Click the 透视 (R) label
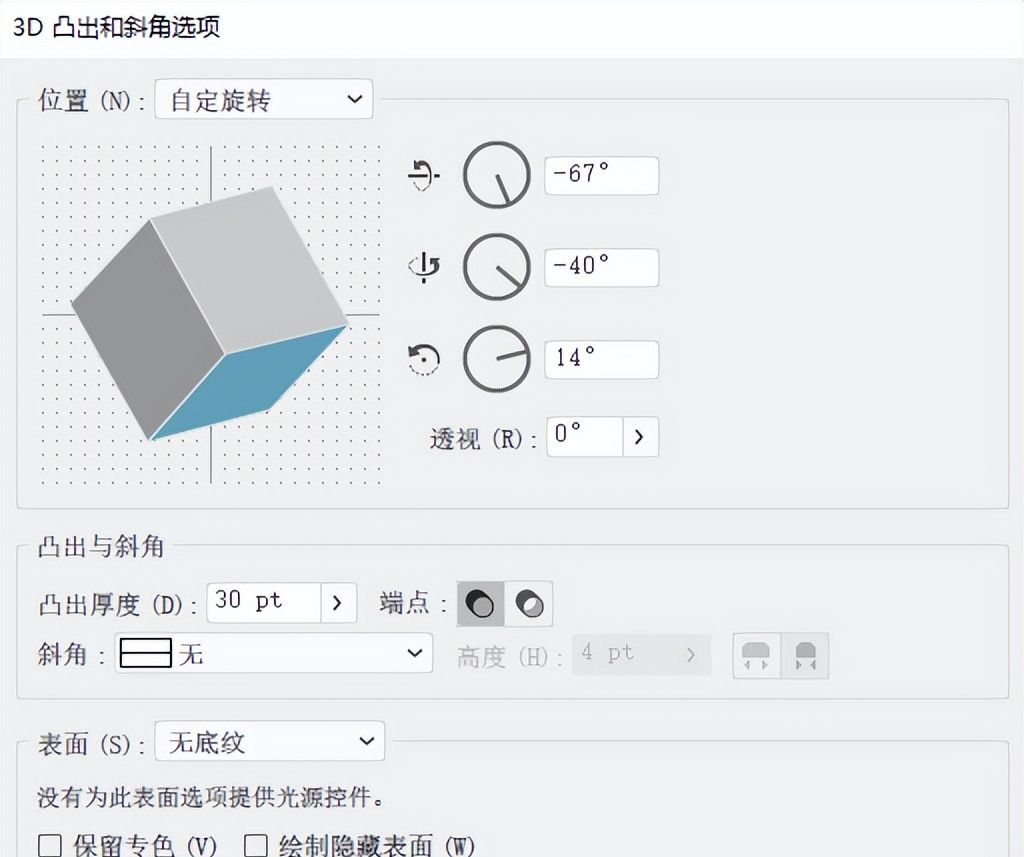This screenshot has width=1024, height=857. [x=483, y=439]
